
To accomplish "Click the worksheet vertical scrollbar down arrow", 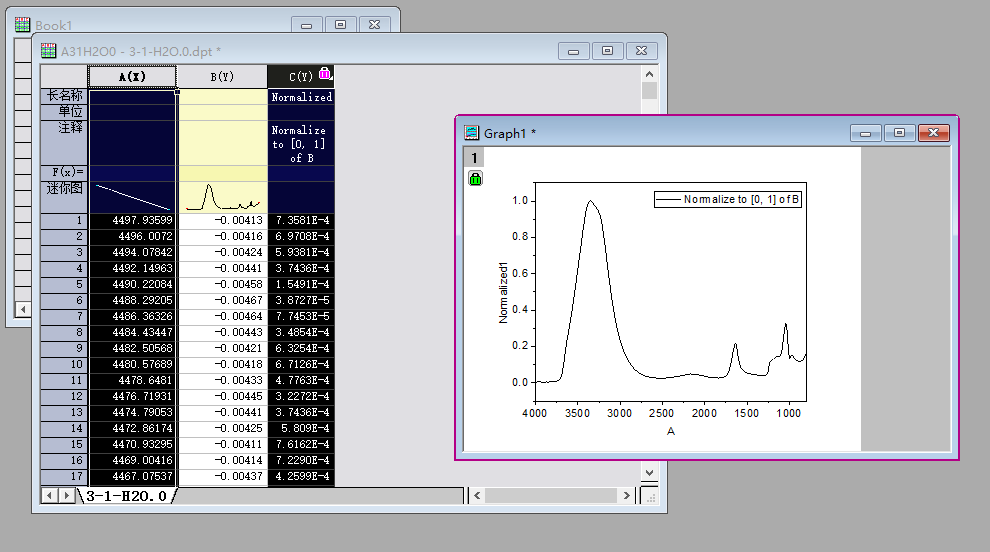I will tap(649, 472).
